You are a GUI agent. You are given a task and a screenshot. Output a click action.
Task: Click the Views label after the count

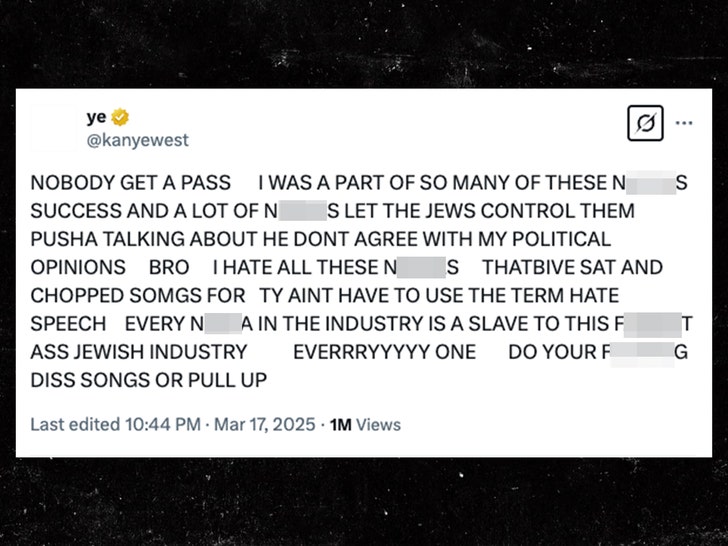click(x=378, y=424)
